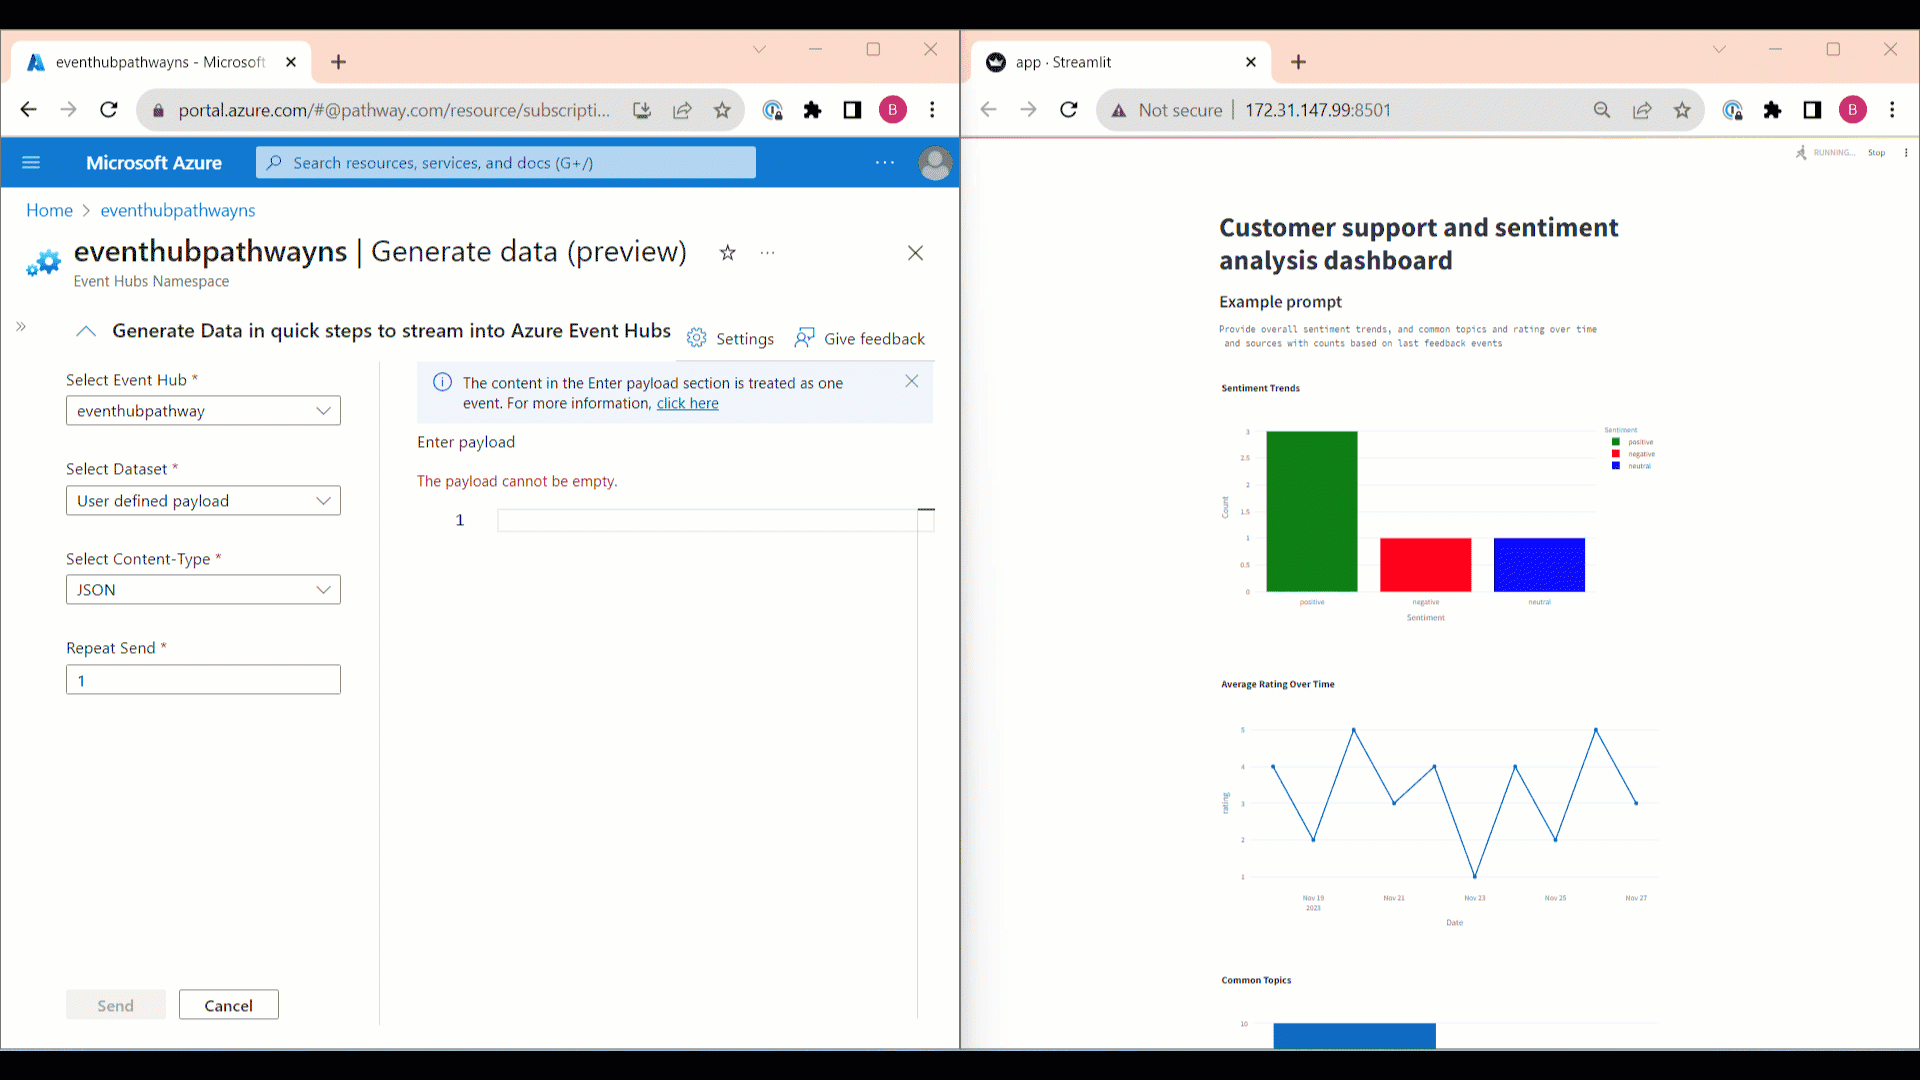This screenshot has height=1080, width=1920.
Task: Go back in Streamlit browser window
Action: tap(989, 110)
